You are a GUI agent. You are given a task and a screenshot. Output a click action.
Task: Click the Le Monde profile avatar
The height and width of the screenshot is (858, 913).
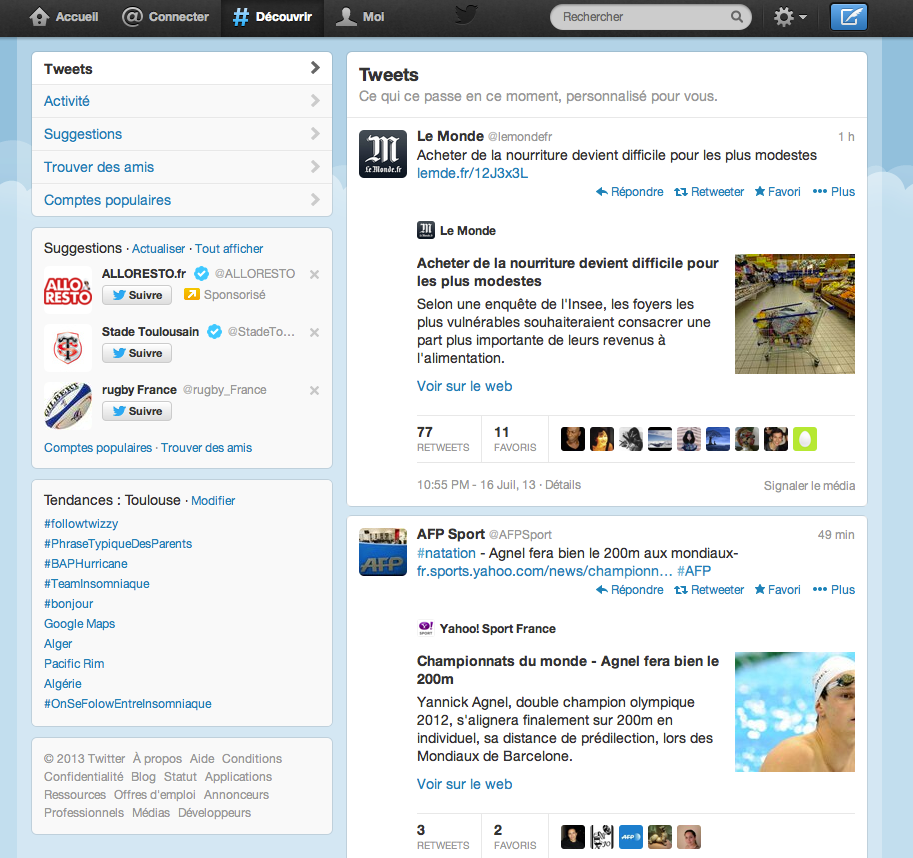tap(383, 154)
